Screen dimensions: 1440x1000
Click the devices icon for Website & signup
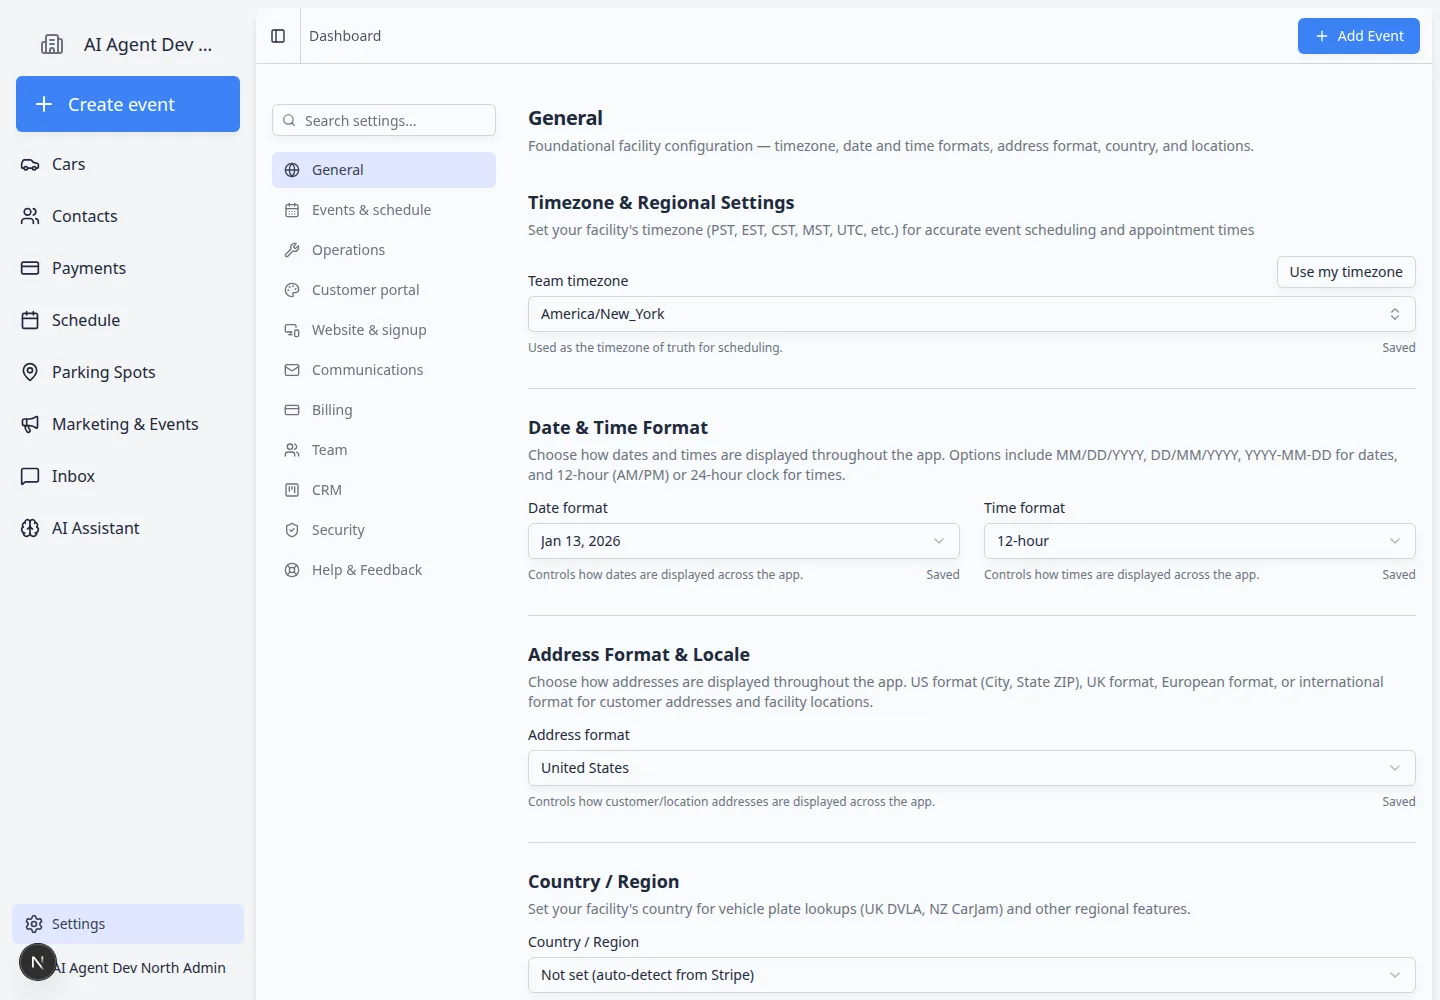point(292,330)
